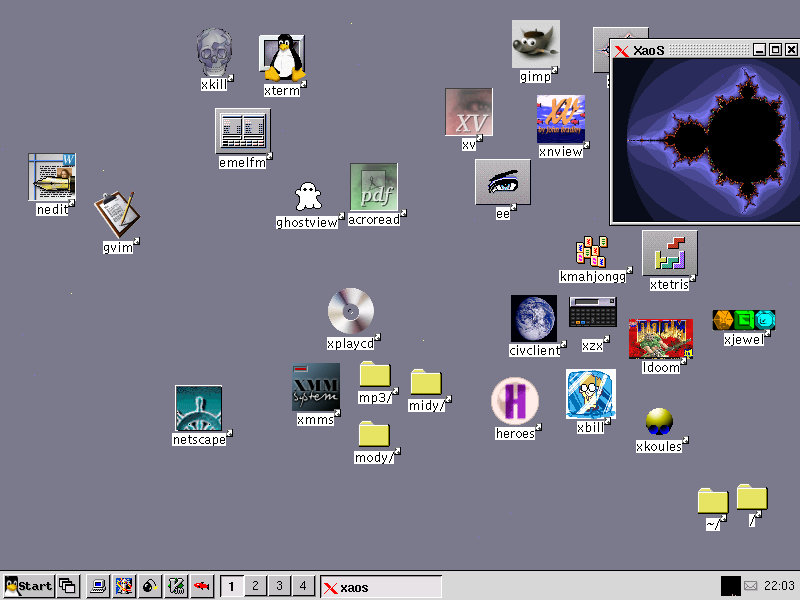This screenshot has width=800, height=600.
Task: Launch netscape ship wheel icon
Action: pyautogui.click(x=198, y=408)
